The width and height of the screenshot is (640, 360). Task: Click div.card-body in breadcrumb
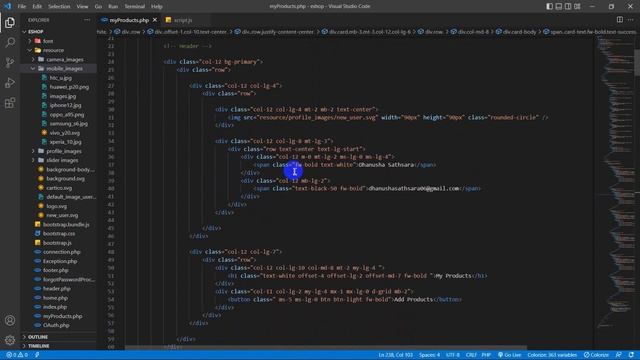pos(519,32)
